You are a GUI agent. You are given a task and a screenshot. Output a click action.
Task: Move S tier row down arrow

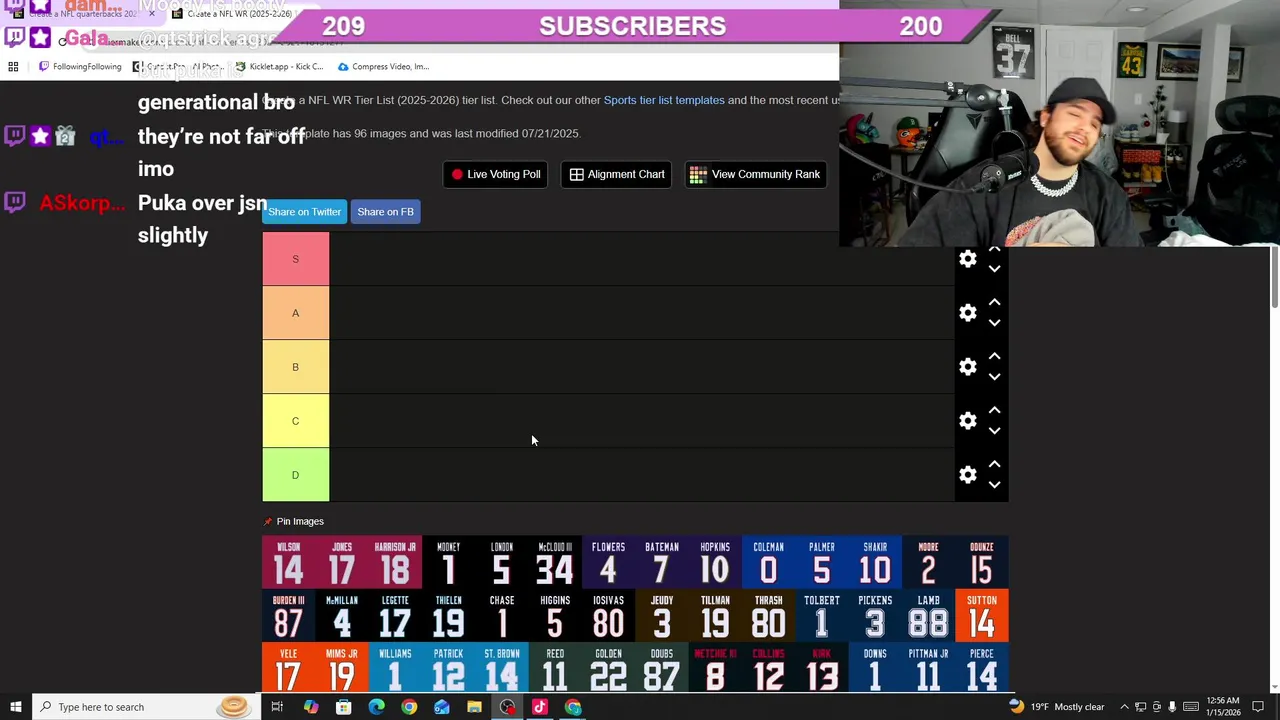point(994,269)
